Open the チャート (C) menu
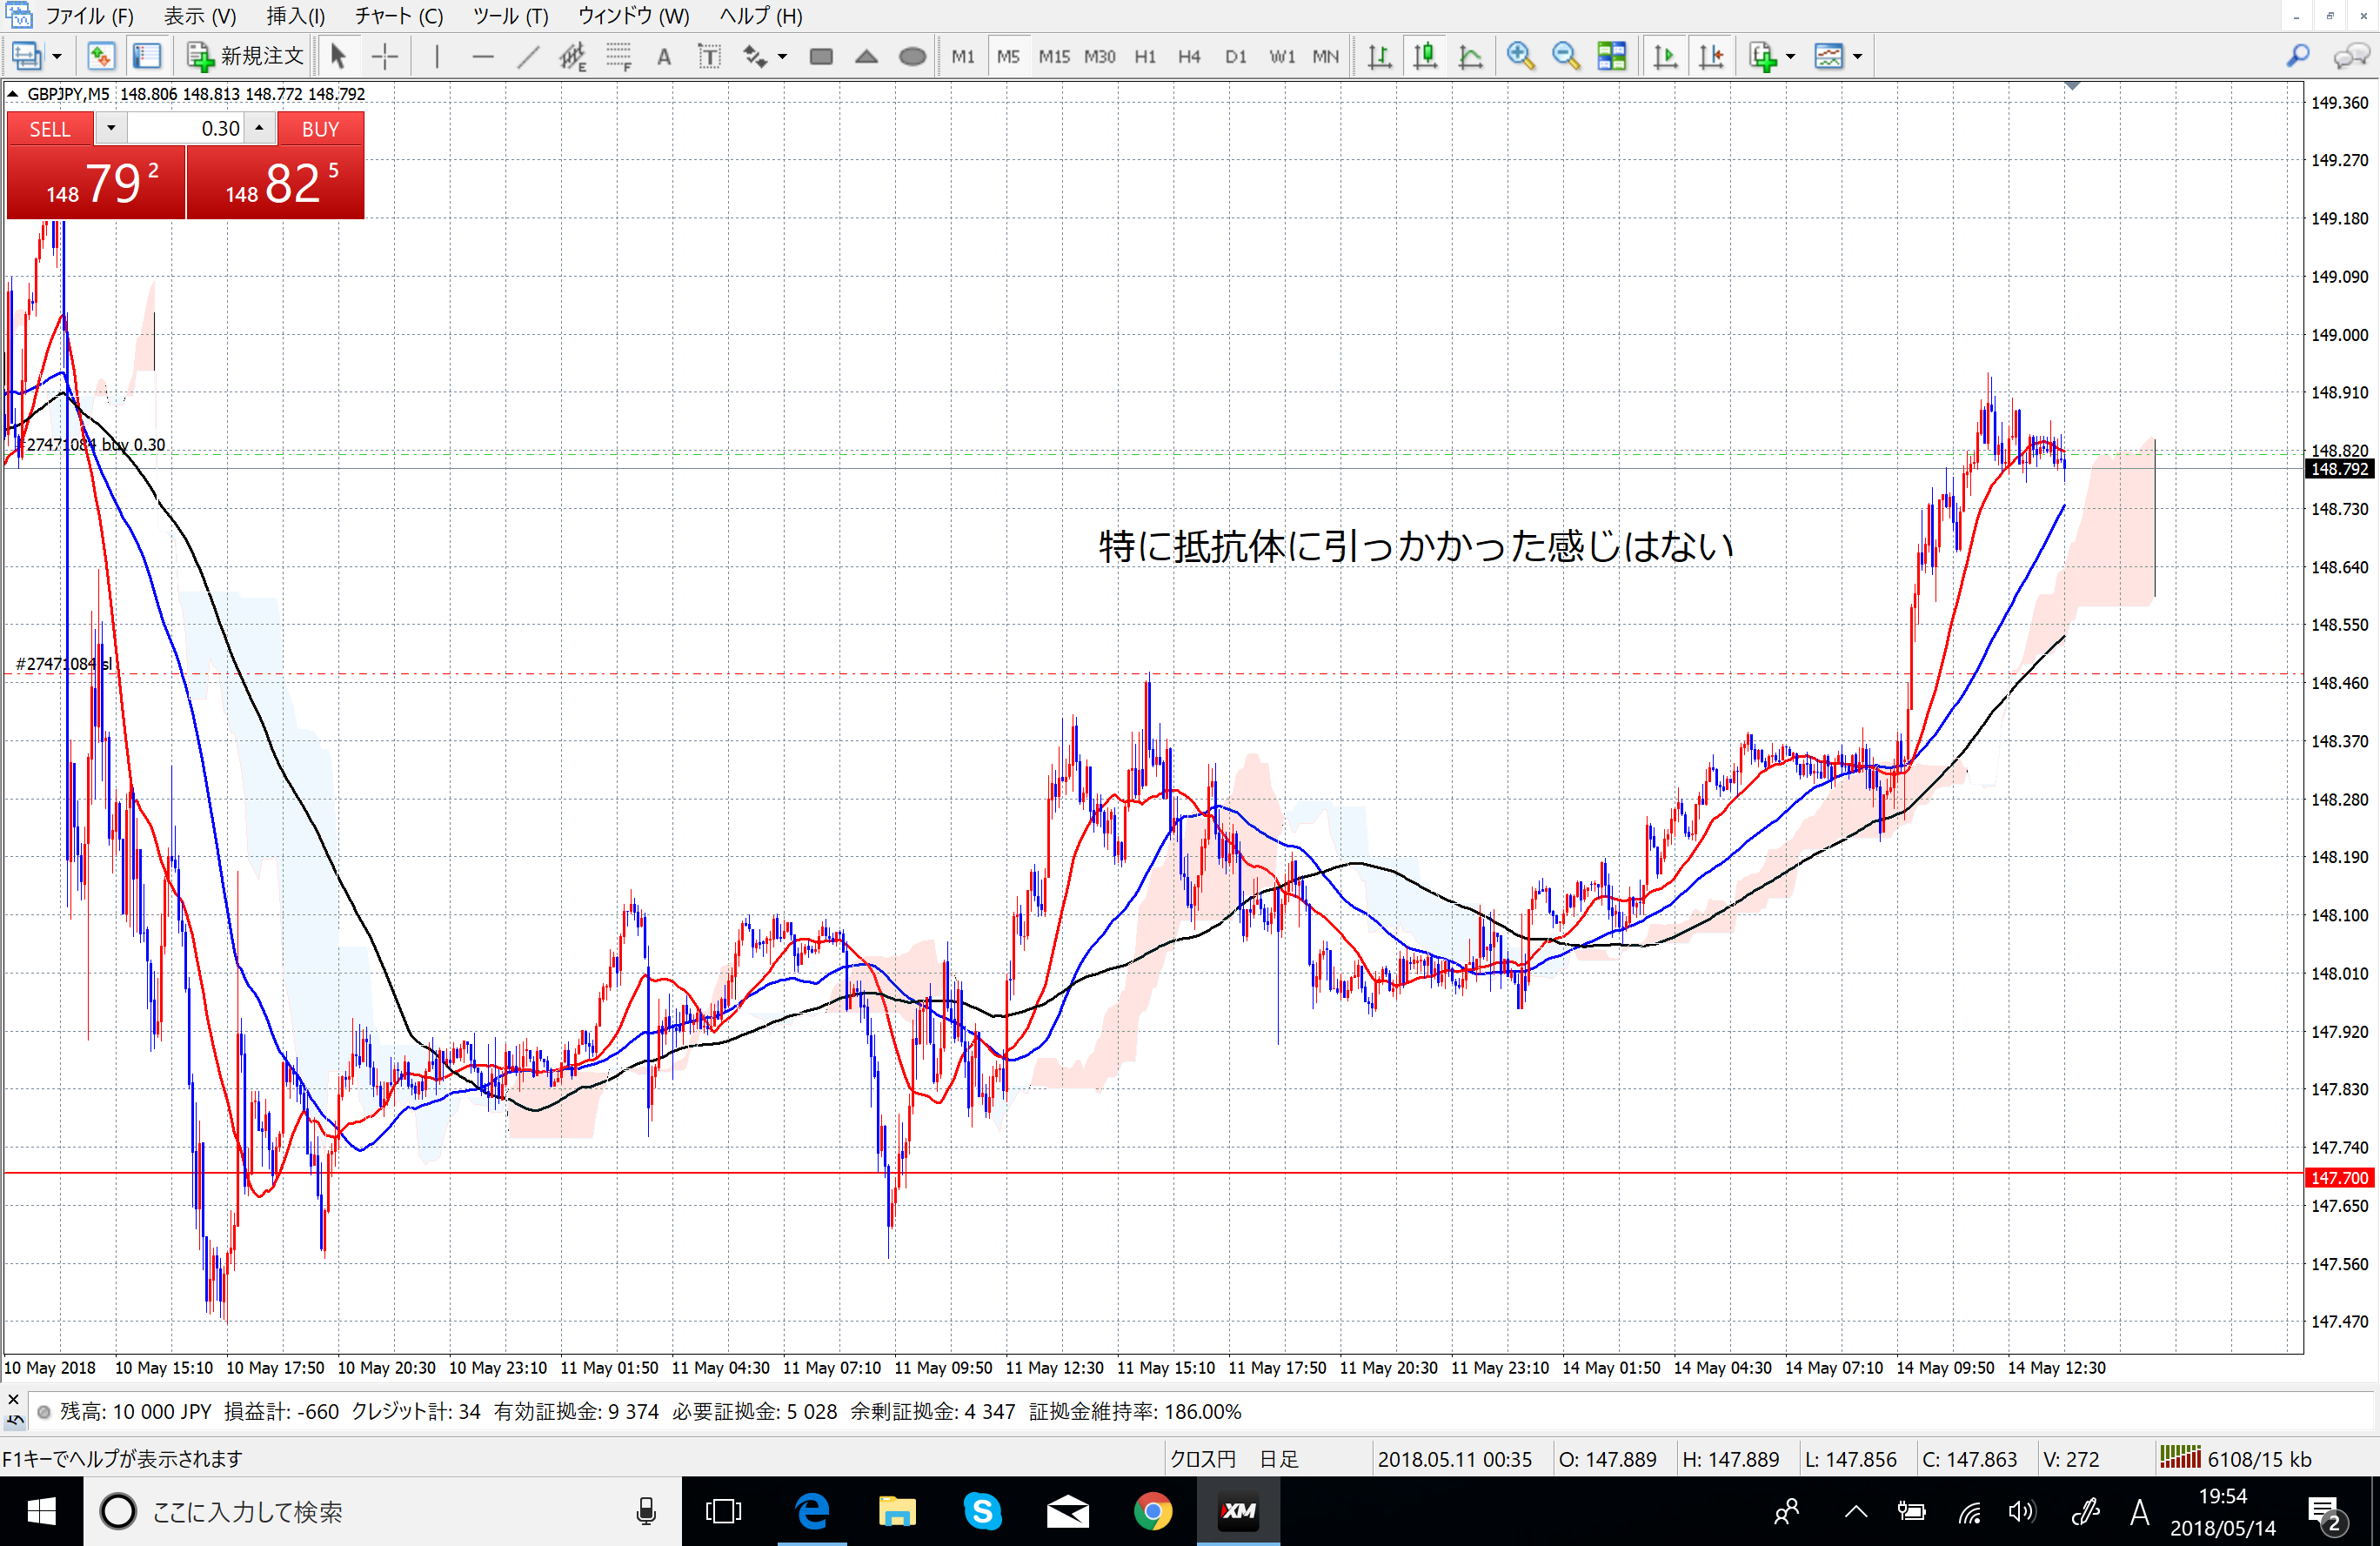 point(398,16)
